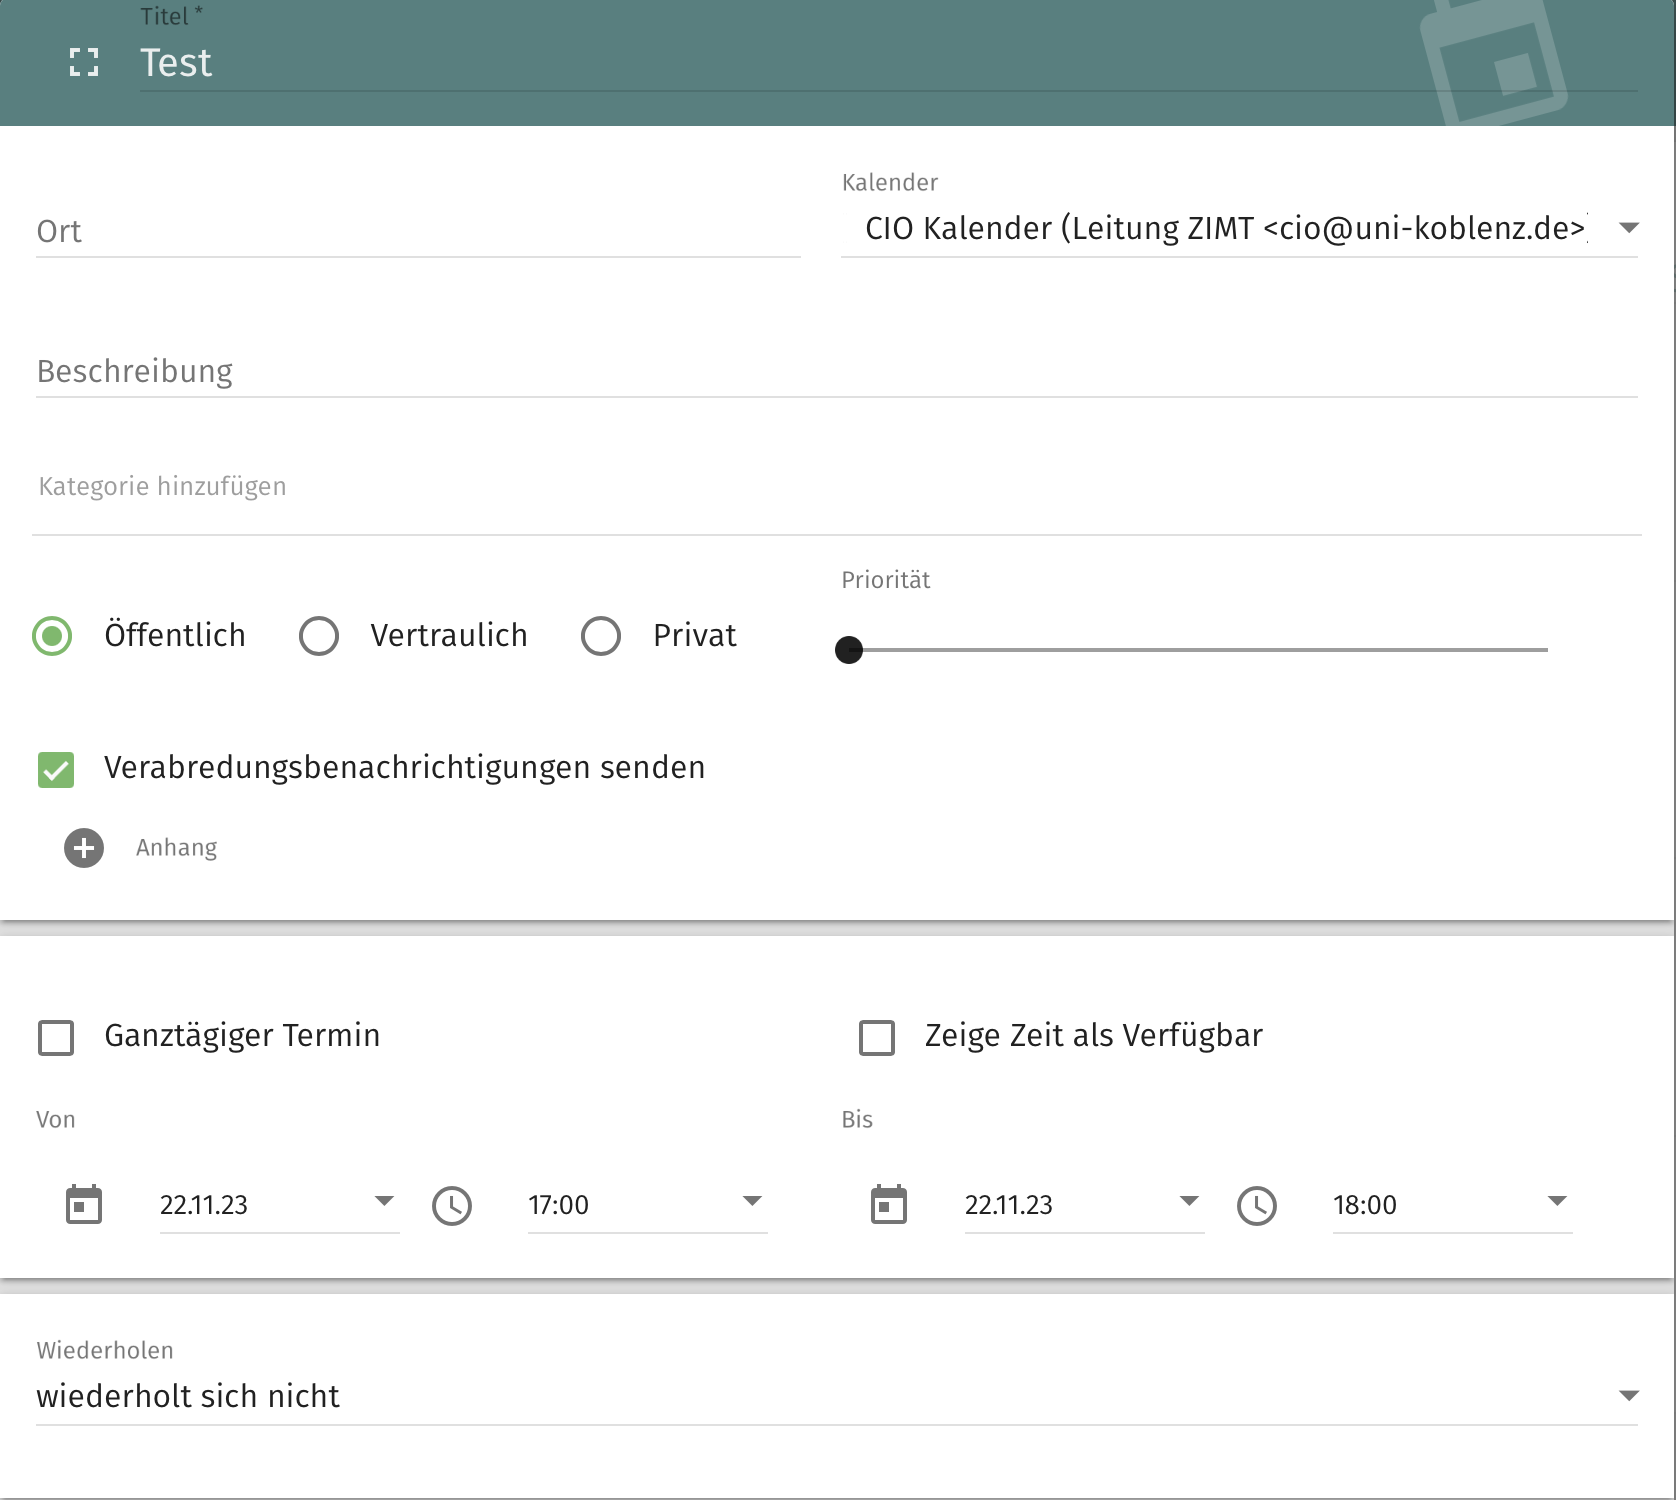The height and width of the screenshot is (1500, 1676).
Task: Choose the Privat radio button
Action: point(601,636)
